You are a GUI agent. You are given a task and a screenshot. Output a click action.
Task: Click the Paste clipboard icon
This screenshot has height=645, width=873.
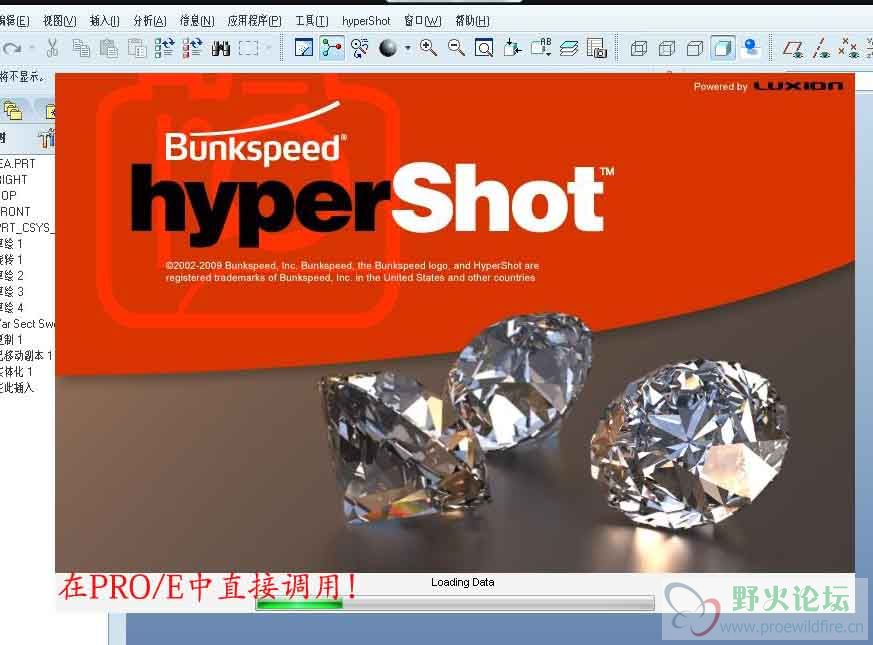click(109, 48)
